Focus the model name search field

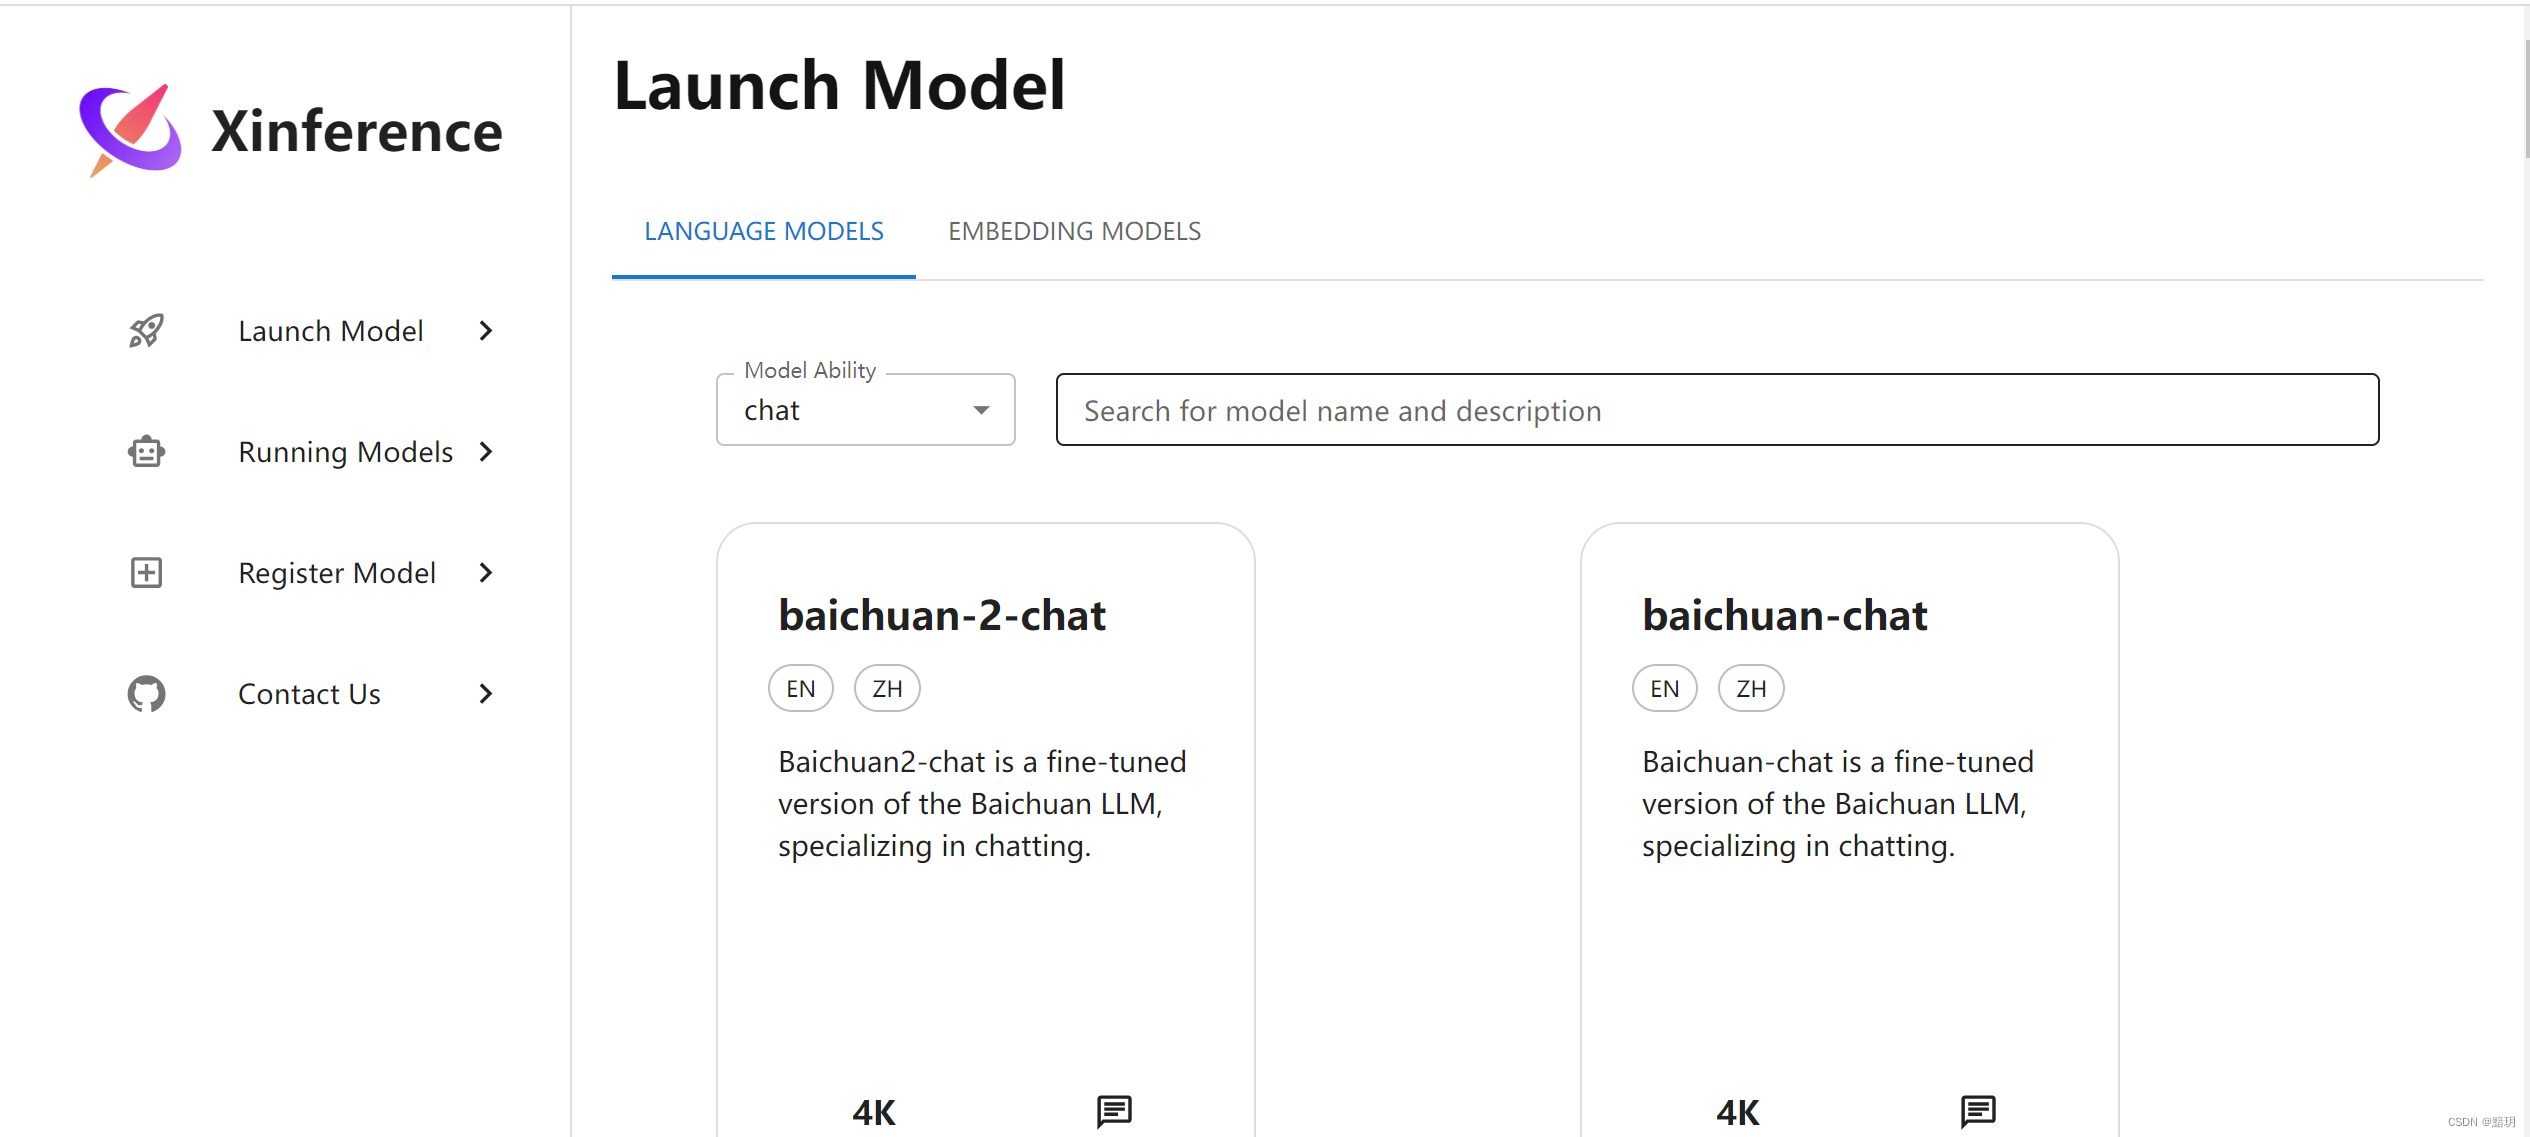click(1717, 410)
